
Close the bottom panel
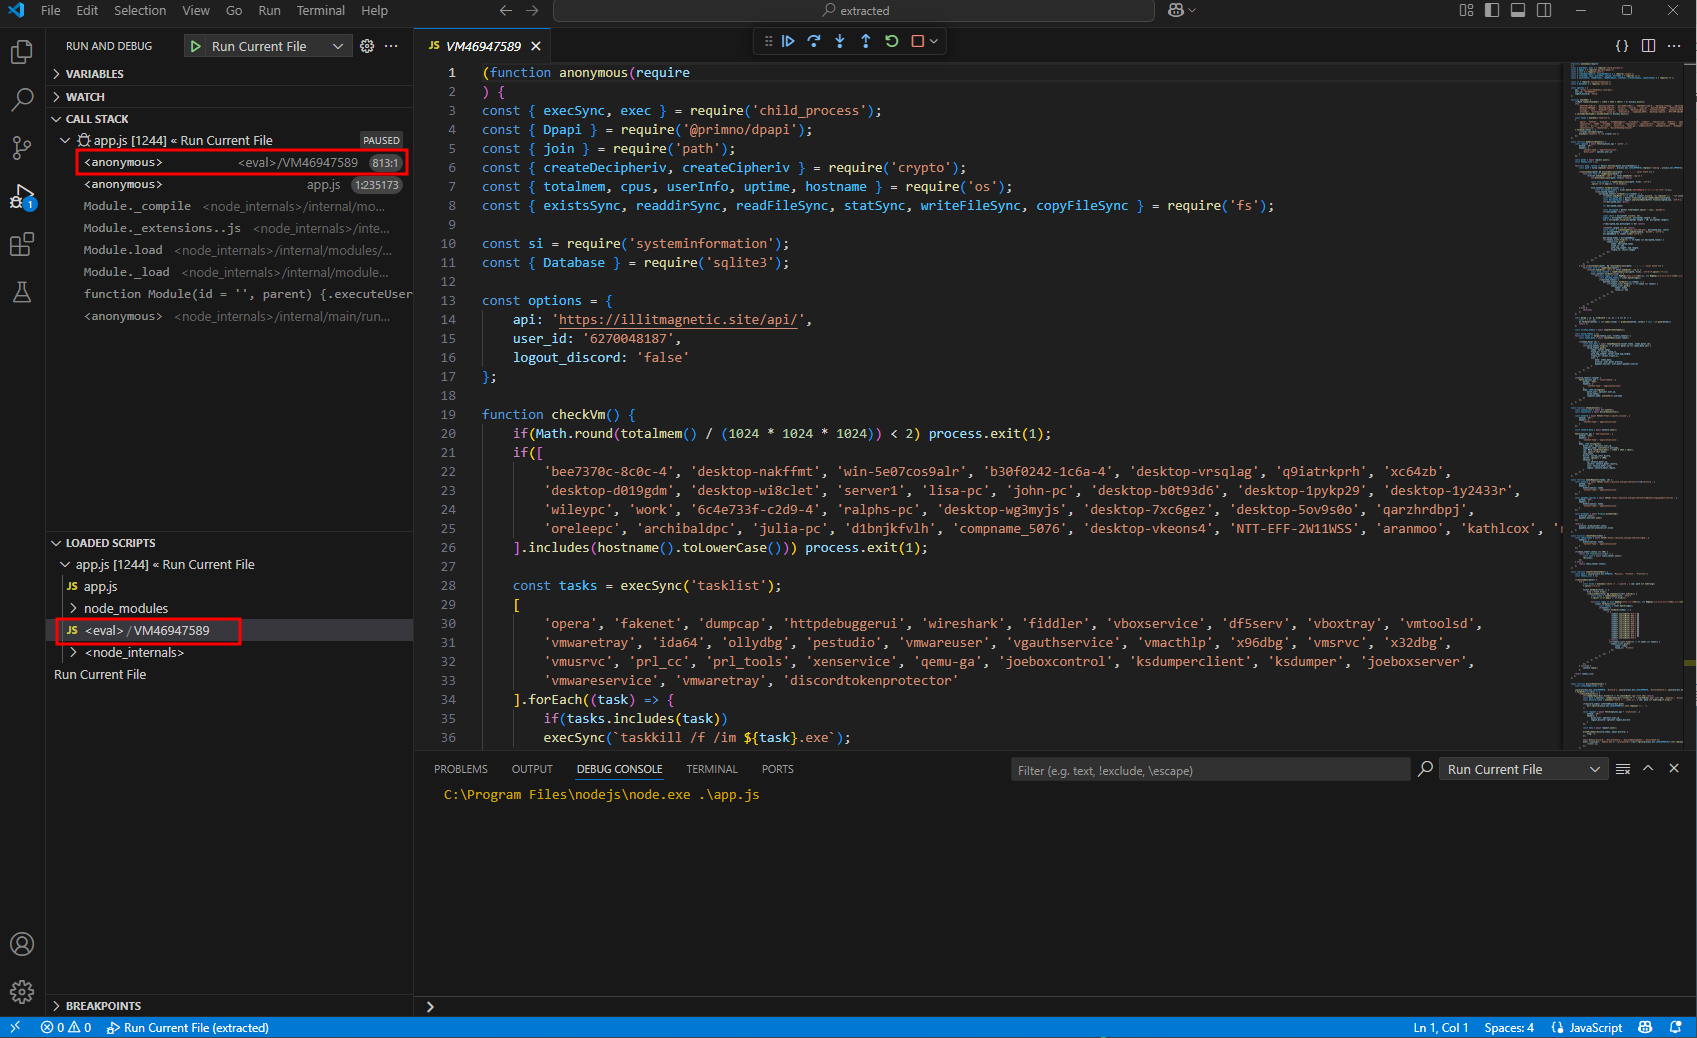pos(1674,769)
